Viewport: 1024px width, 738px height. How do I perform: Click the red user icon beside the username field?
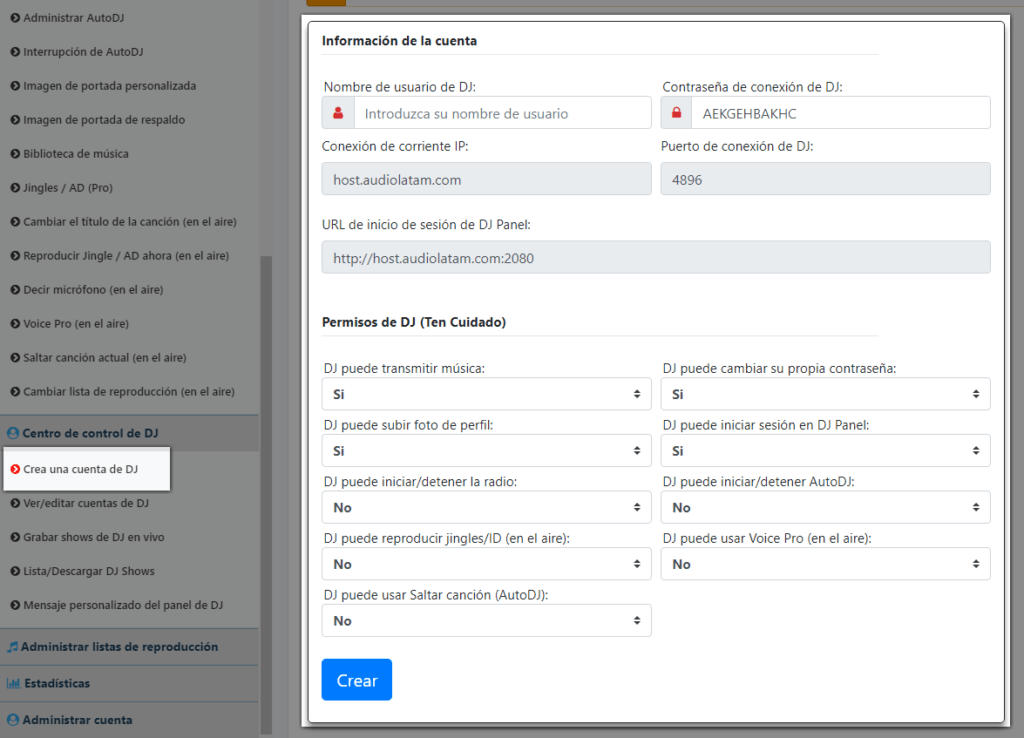coord(338,113)
